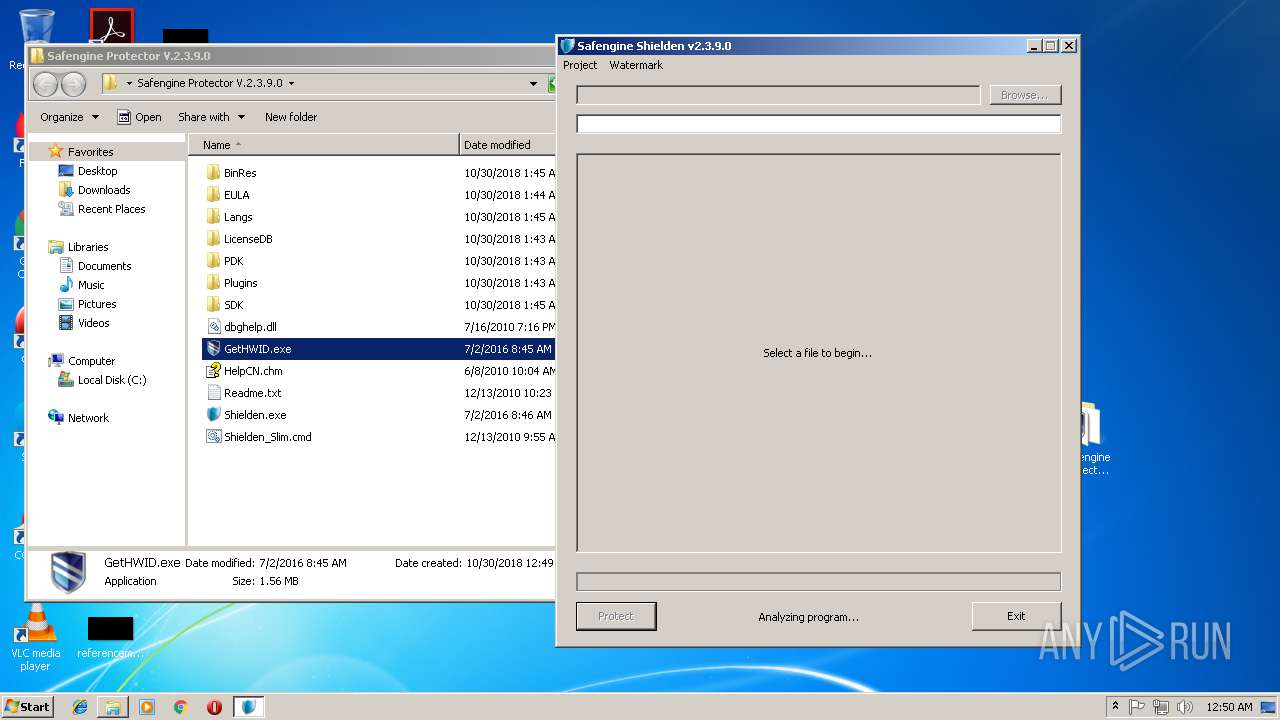Click media player taskbar icon
Screen dimensions: 1280x720
(x=147, y=707)
